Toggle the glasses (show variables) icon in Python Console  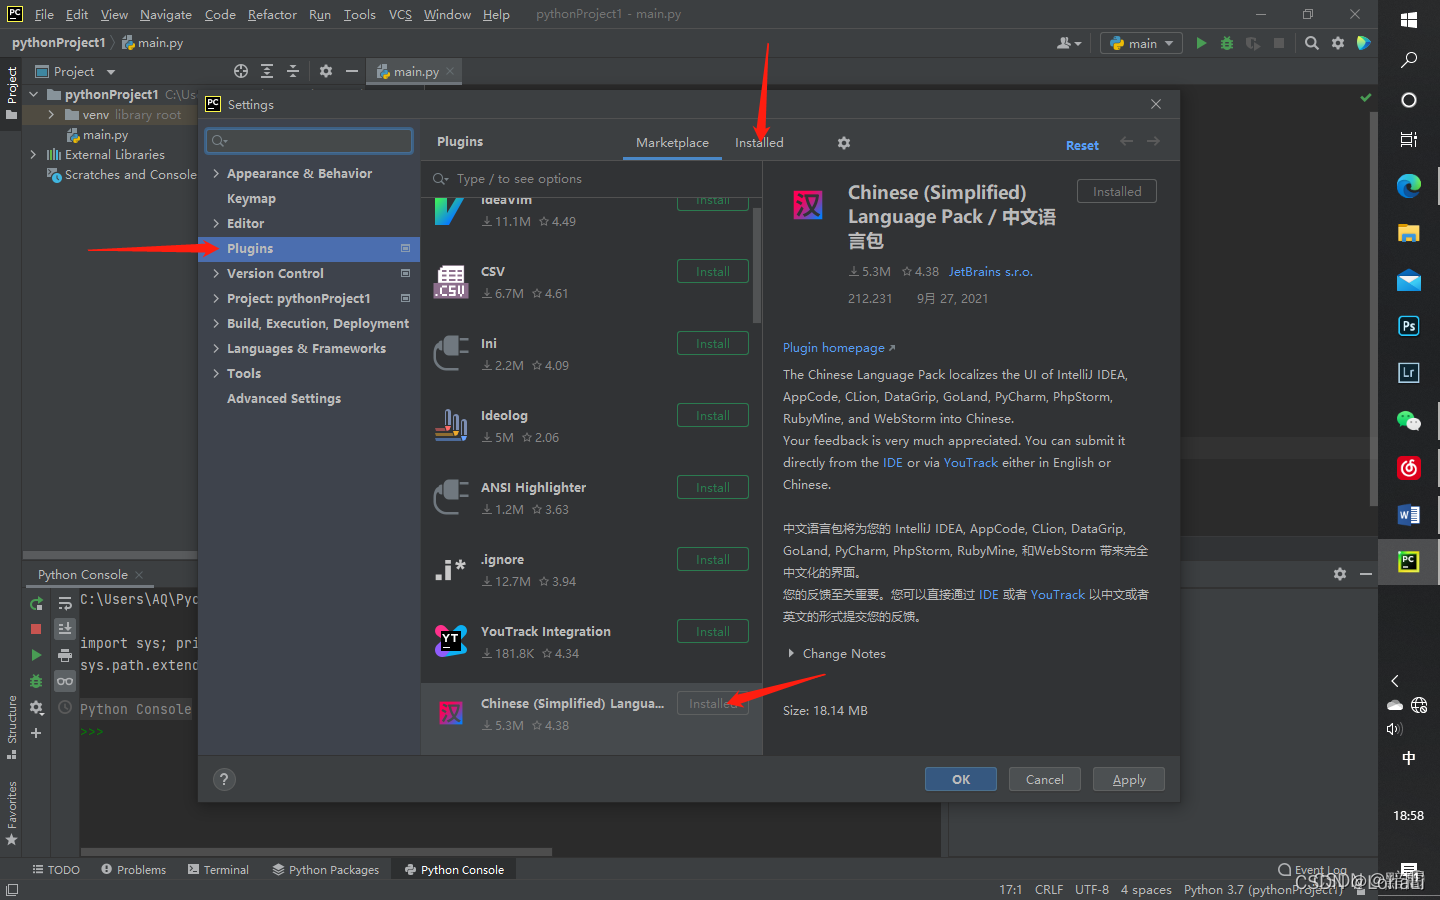tap(65, 681)
